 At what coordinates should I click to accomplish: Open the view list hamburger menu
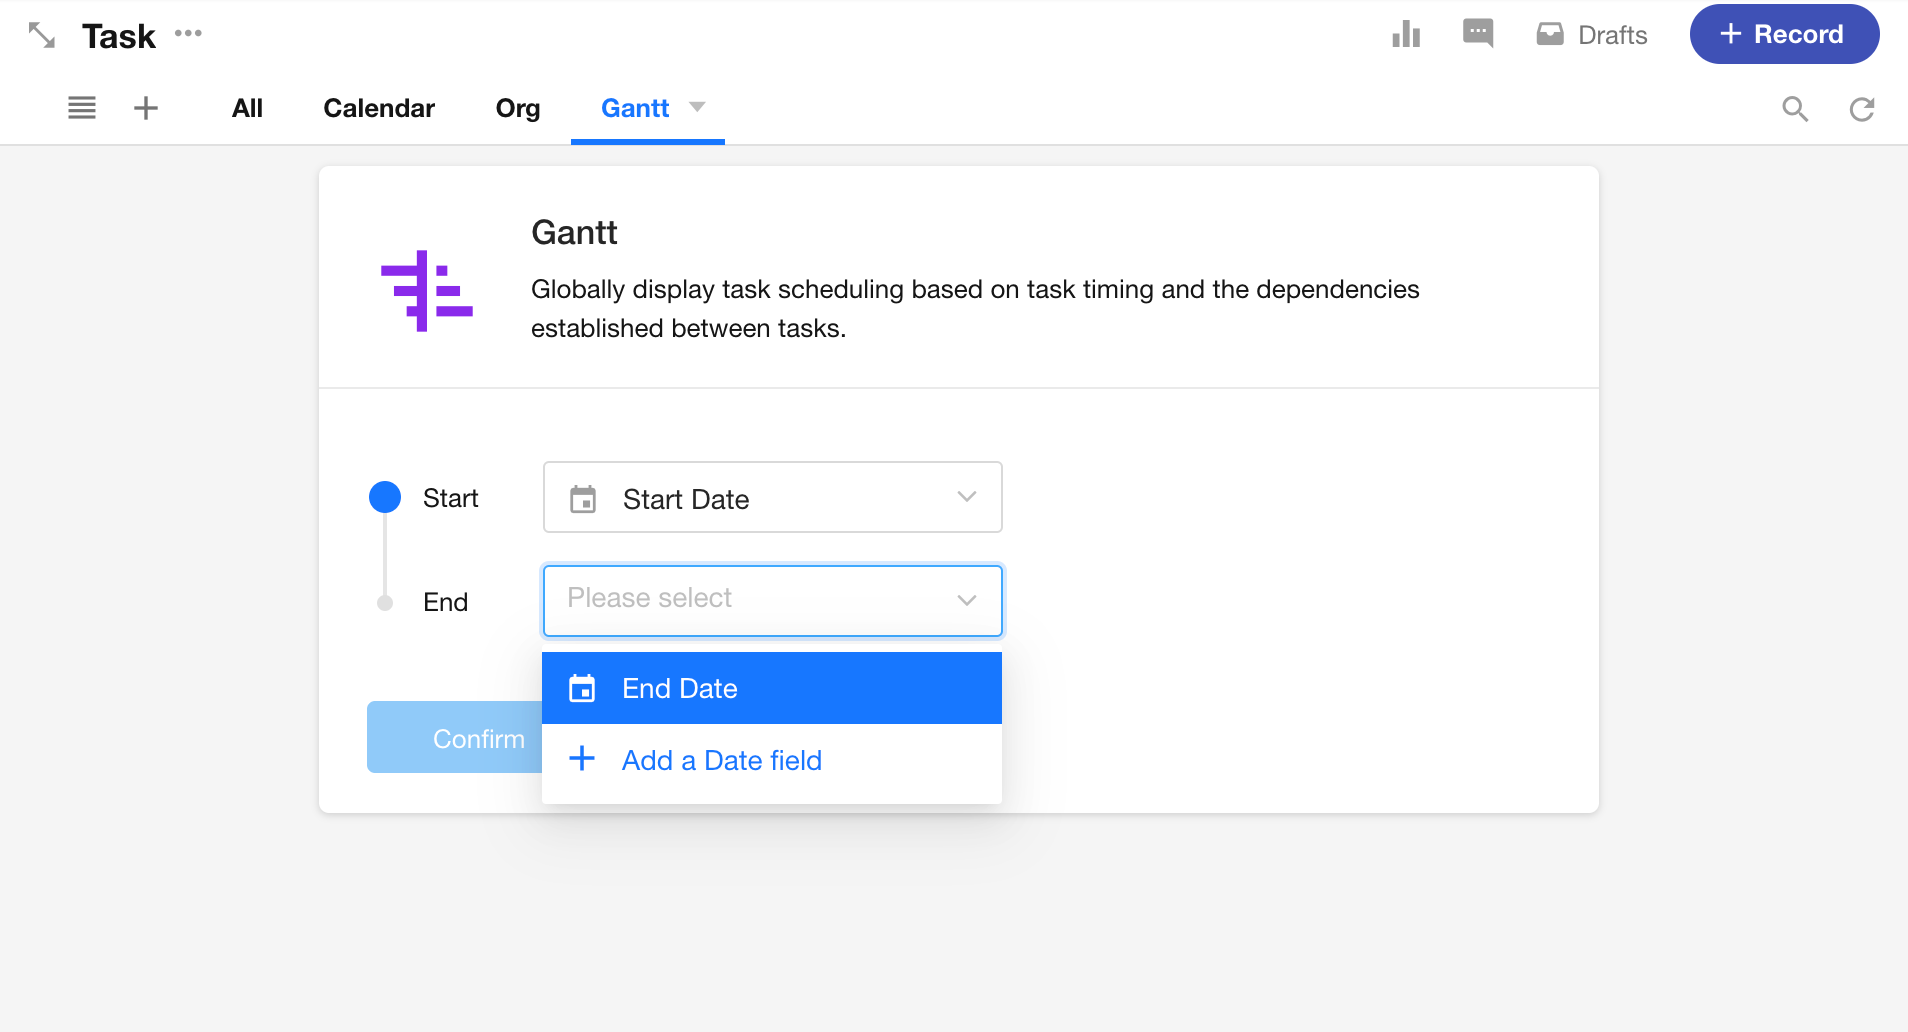(82, 108)
